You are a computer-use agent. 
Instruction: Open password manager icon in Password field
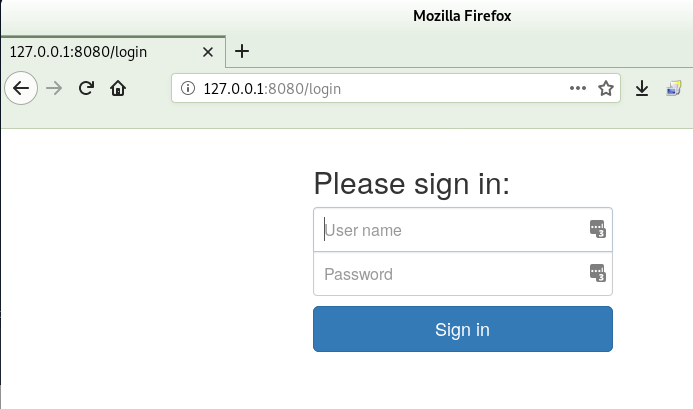coord(598,273)
